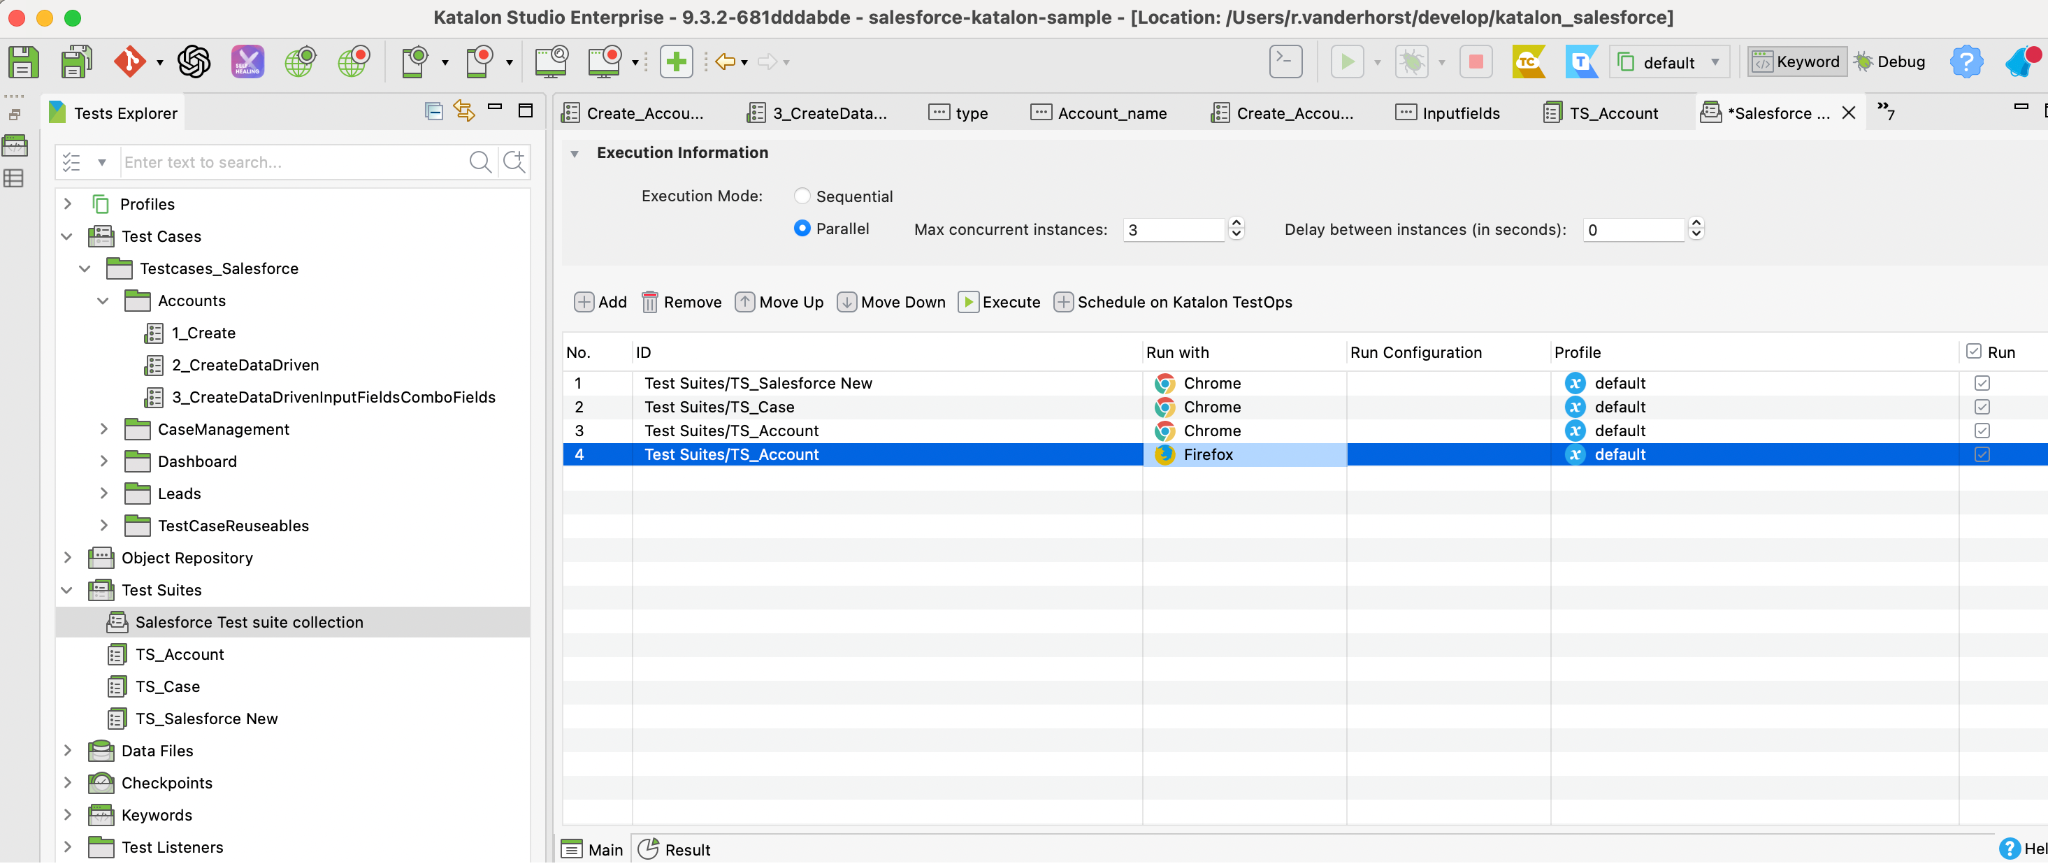Click the Execute button
The image size is (2048, 863).
999,302
